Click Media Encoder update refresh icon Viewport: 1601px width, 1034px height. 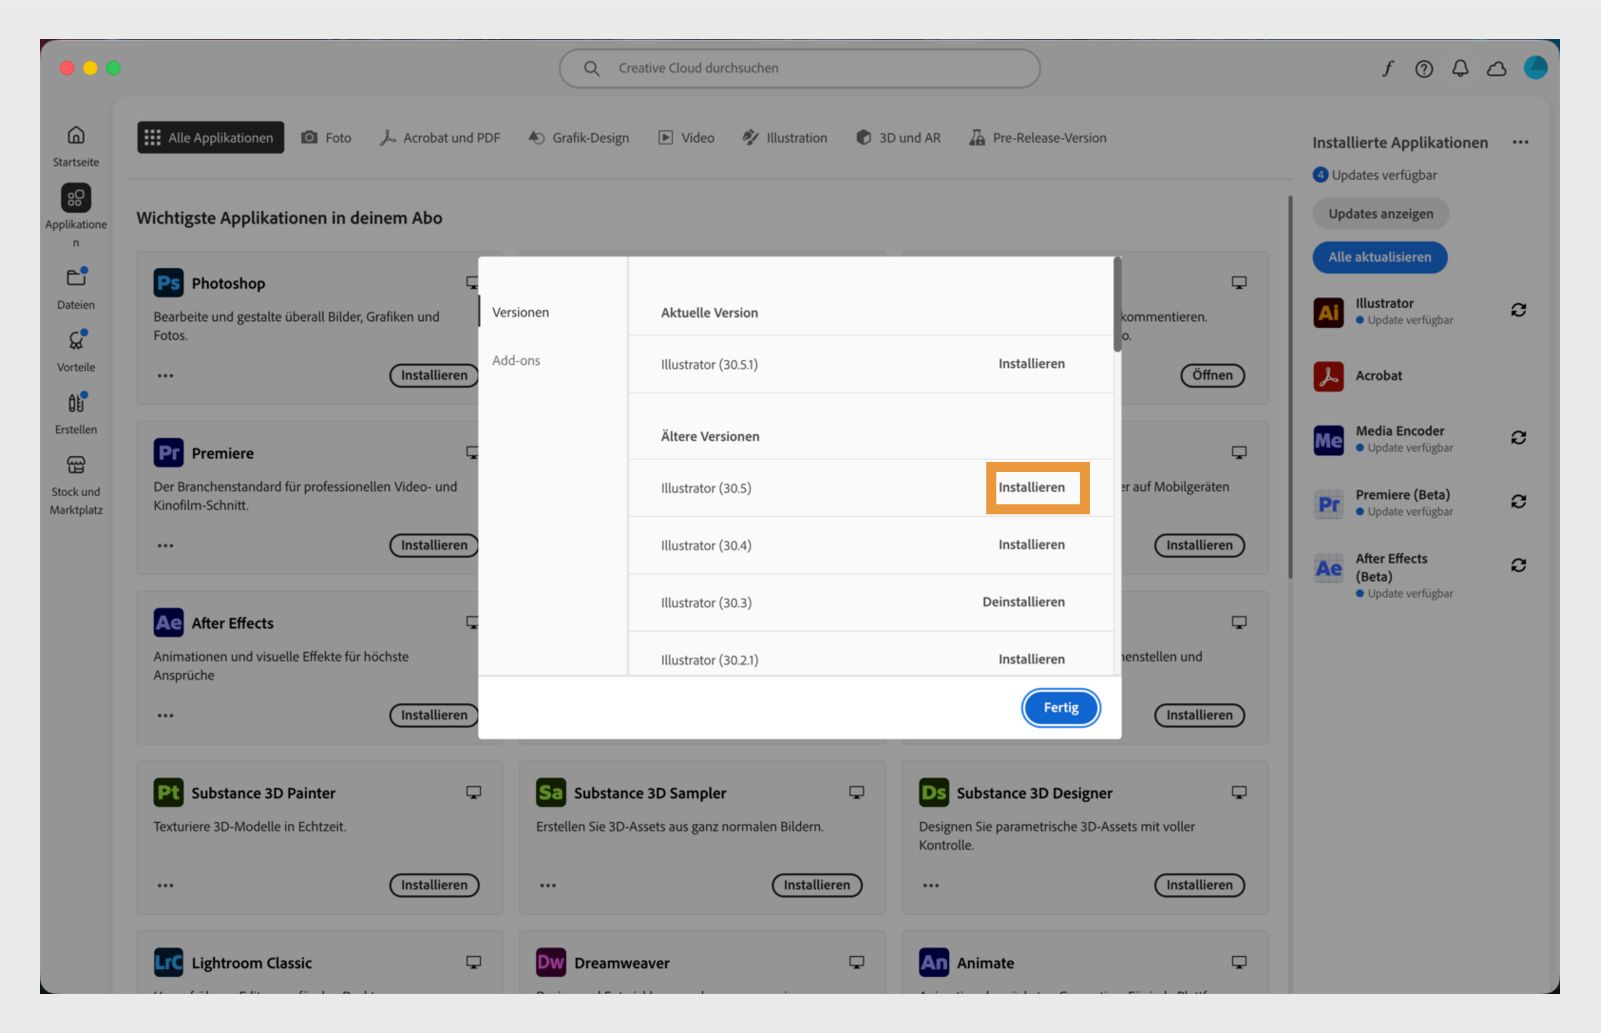pyautogui.click(x=1518, y=438)
